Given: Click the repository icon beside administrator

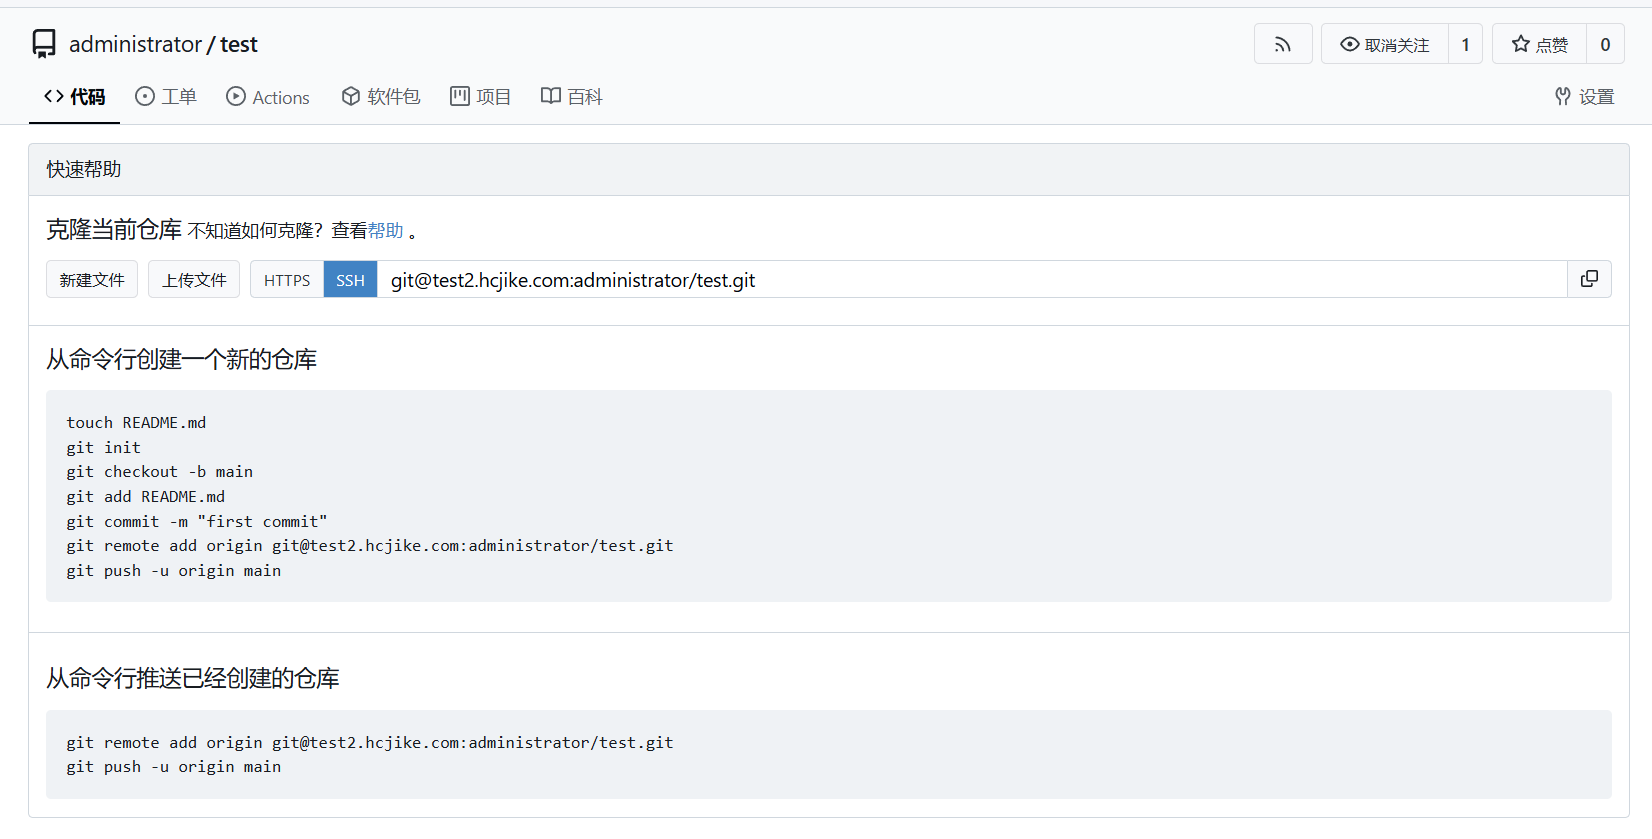Looking at the screenshot, I should point(44,44).
